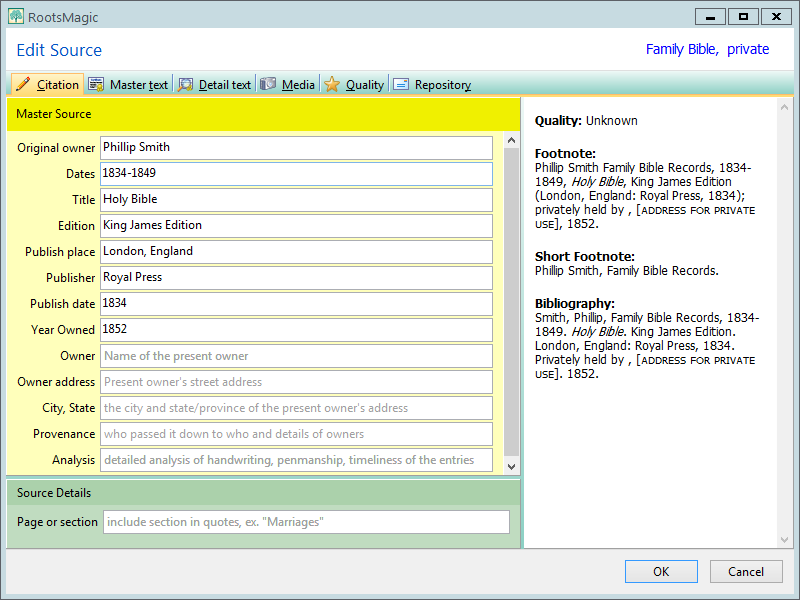Select the Citation pencil icon
The height and width of the screenshot is (600, 800).
click(x=25, y=84)
